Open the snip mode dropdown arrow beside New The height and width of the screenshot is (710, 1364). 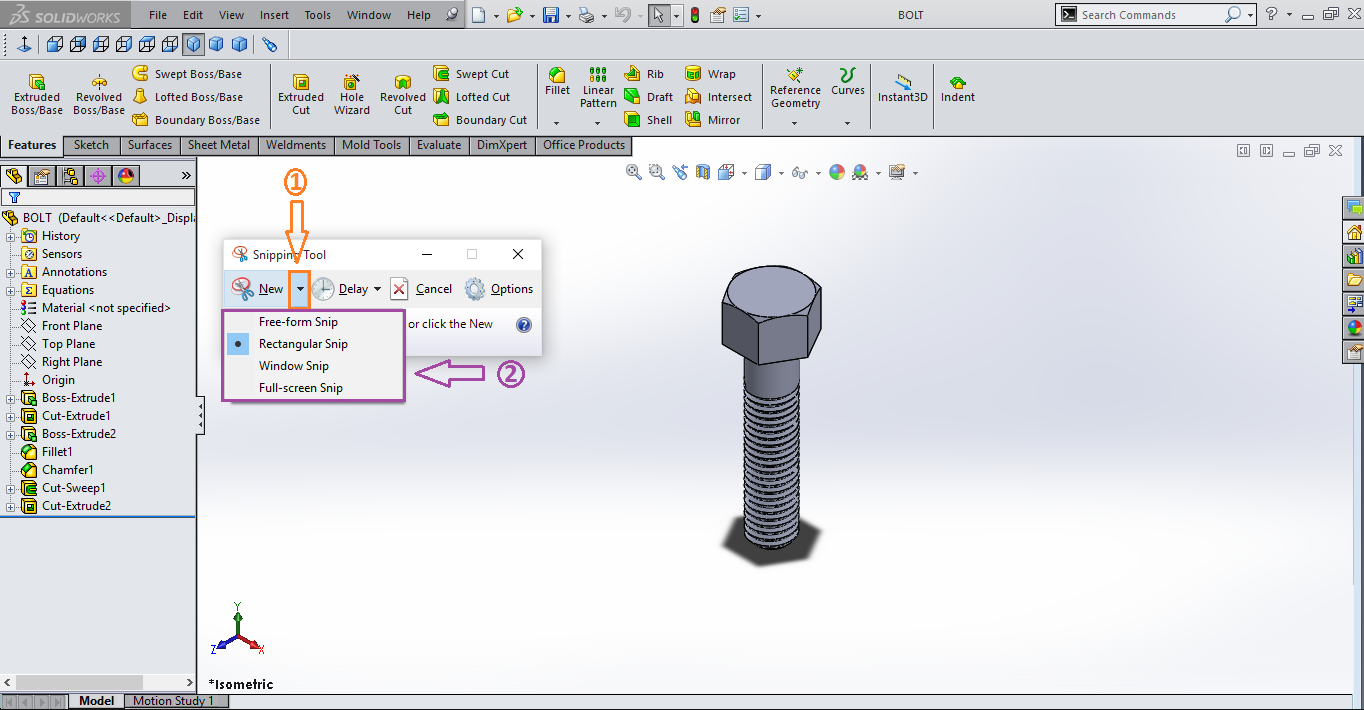[299, 289]
